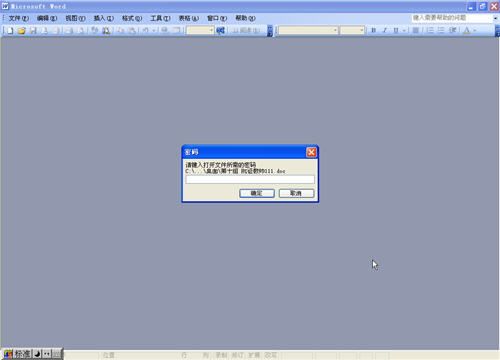Click the Reading layout book icon
The image size is (500, 360).
coord(246,31)
